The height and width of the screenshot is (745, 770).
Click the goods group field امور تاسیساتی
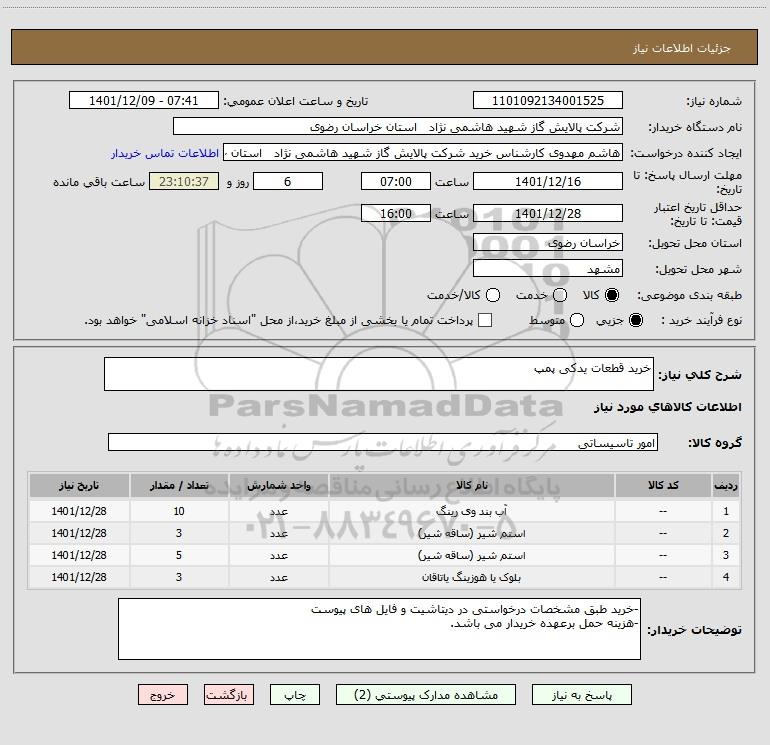tap(383, 442)
